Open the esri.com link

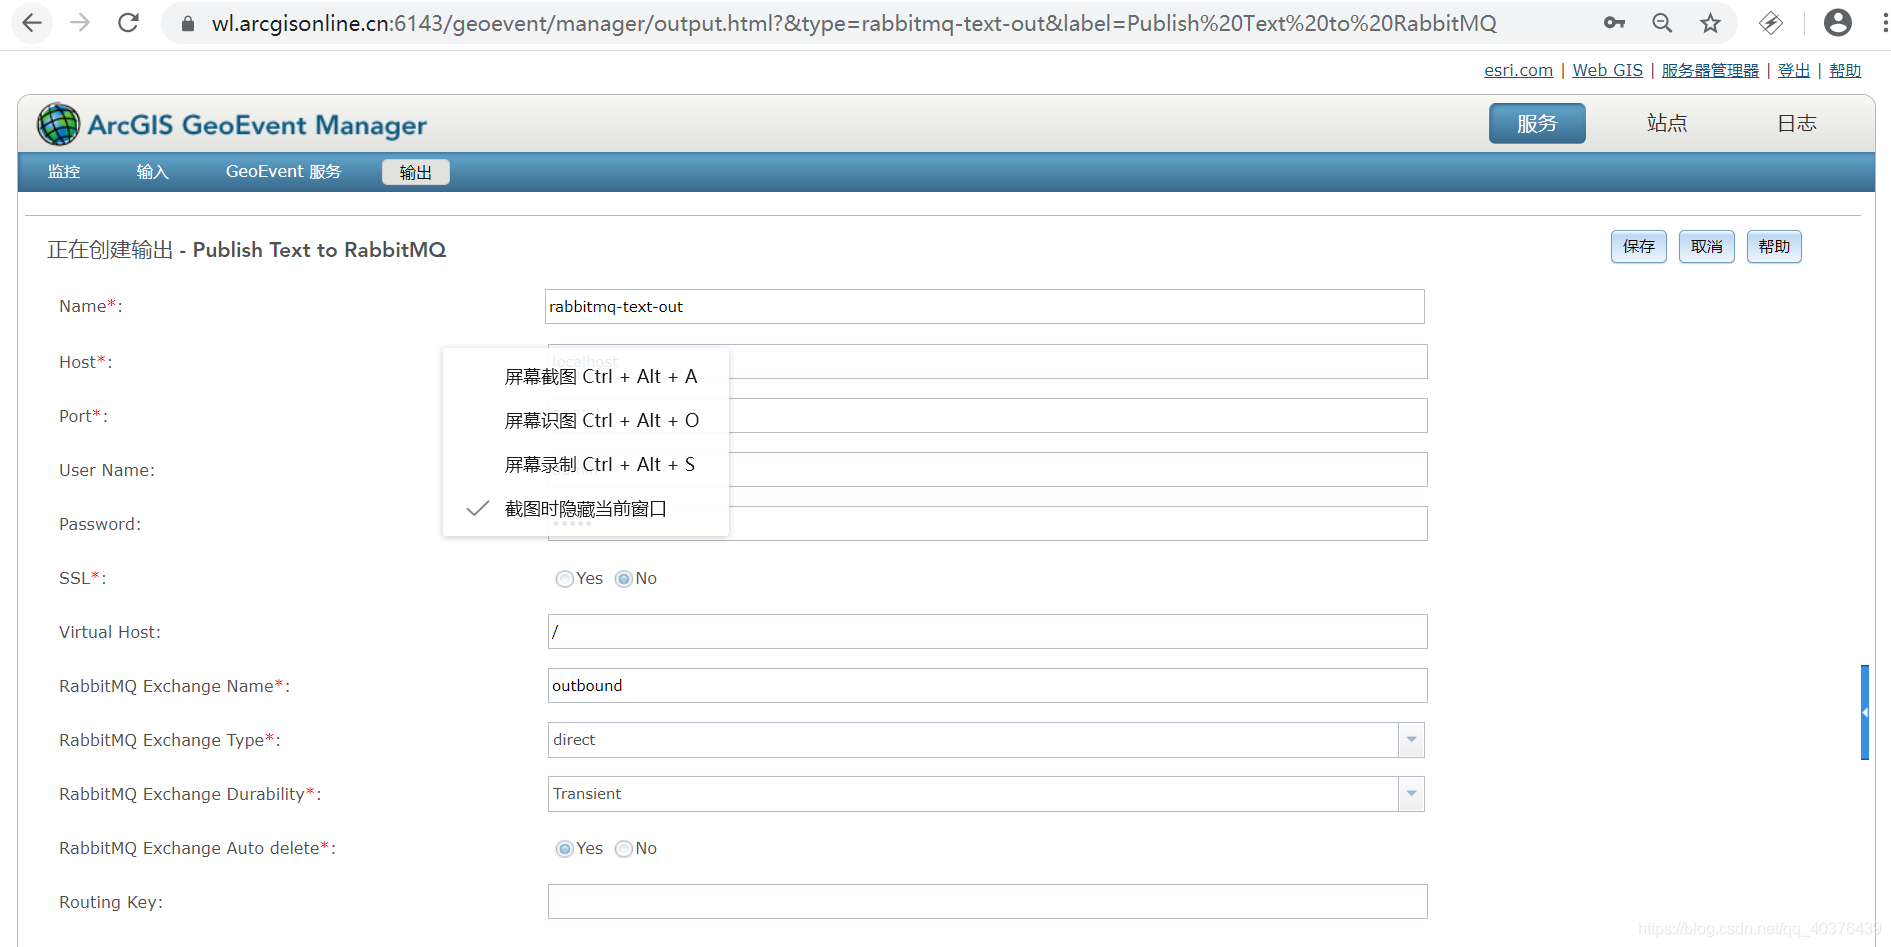1518,70
